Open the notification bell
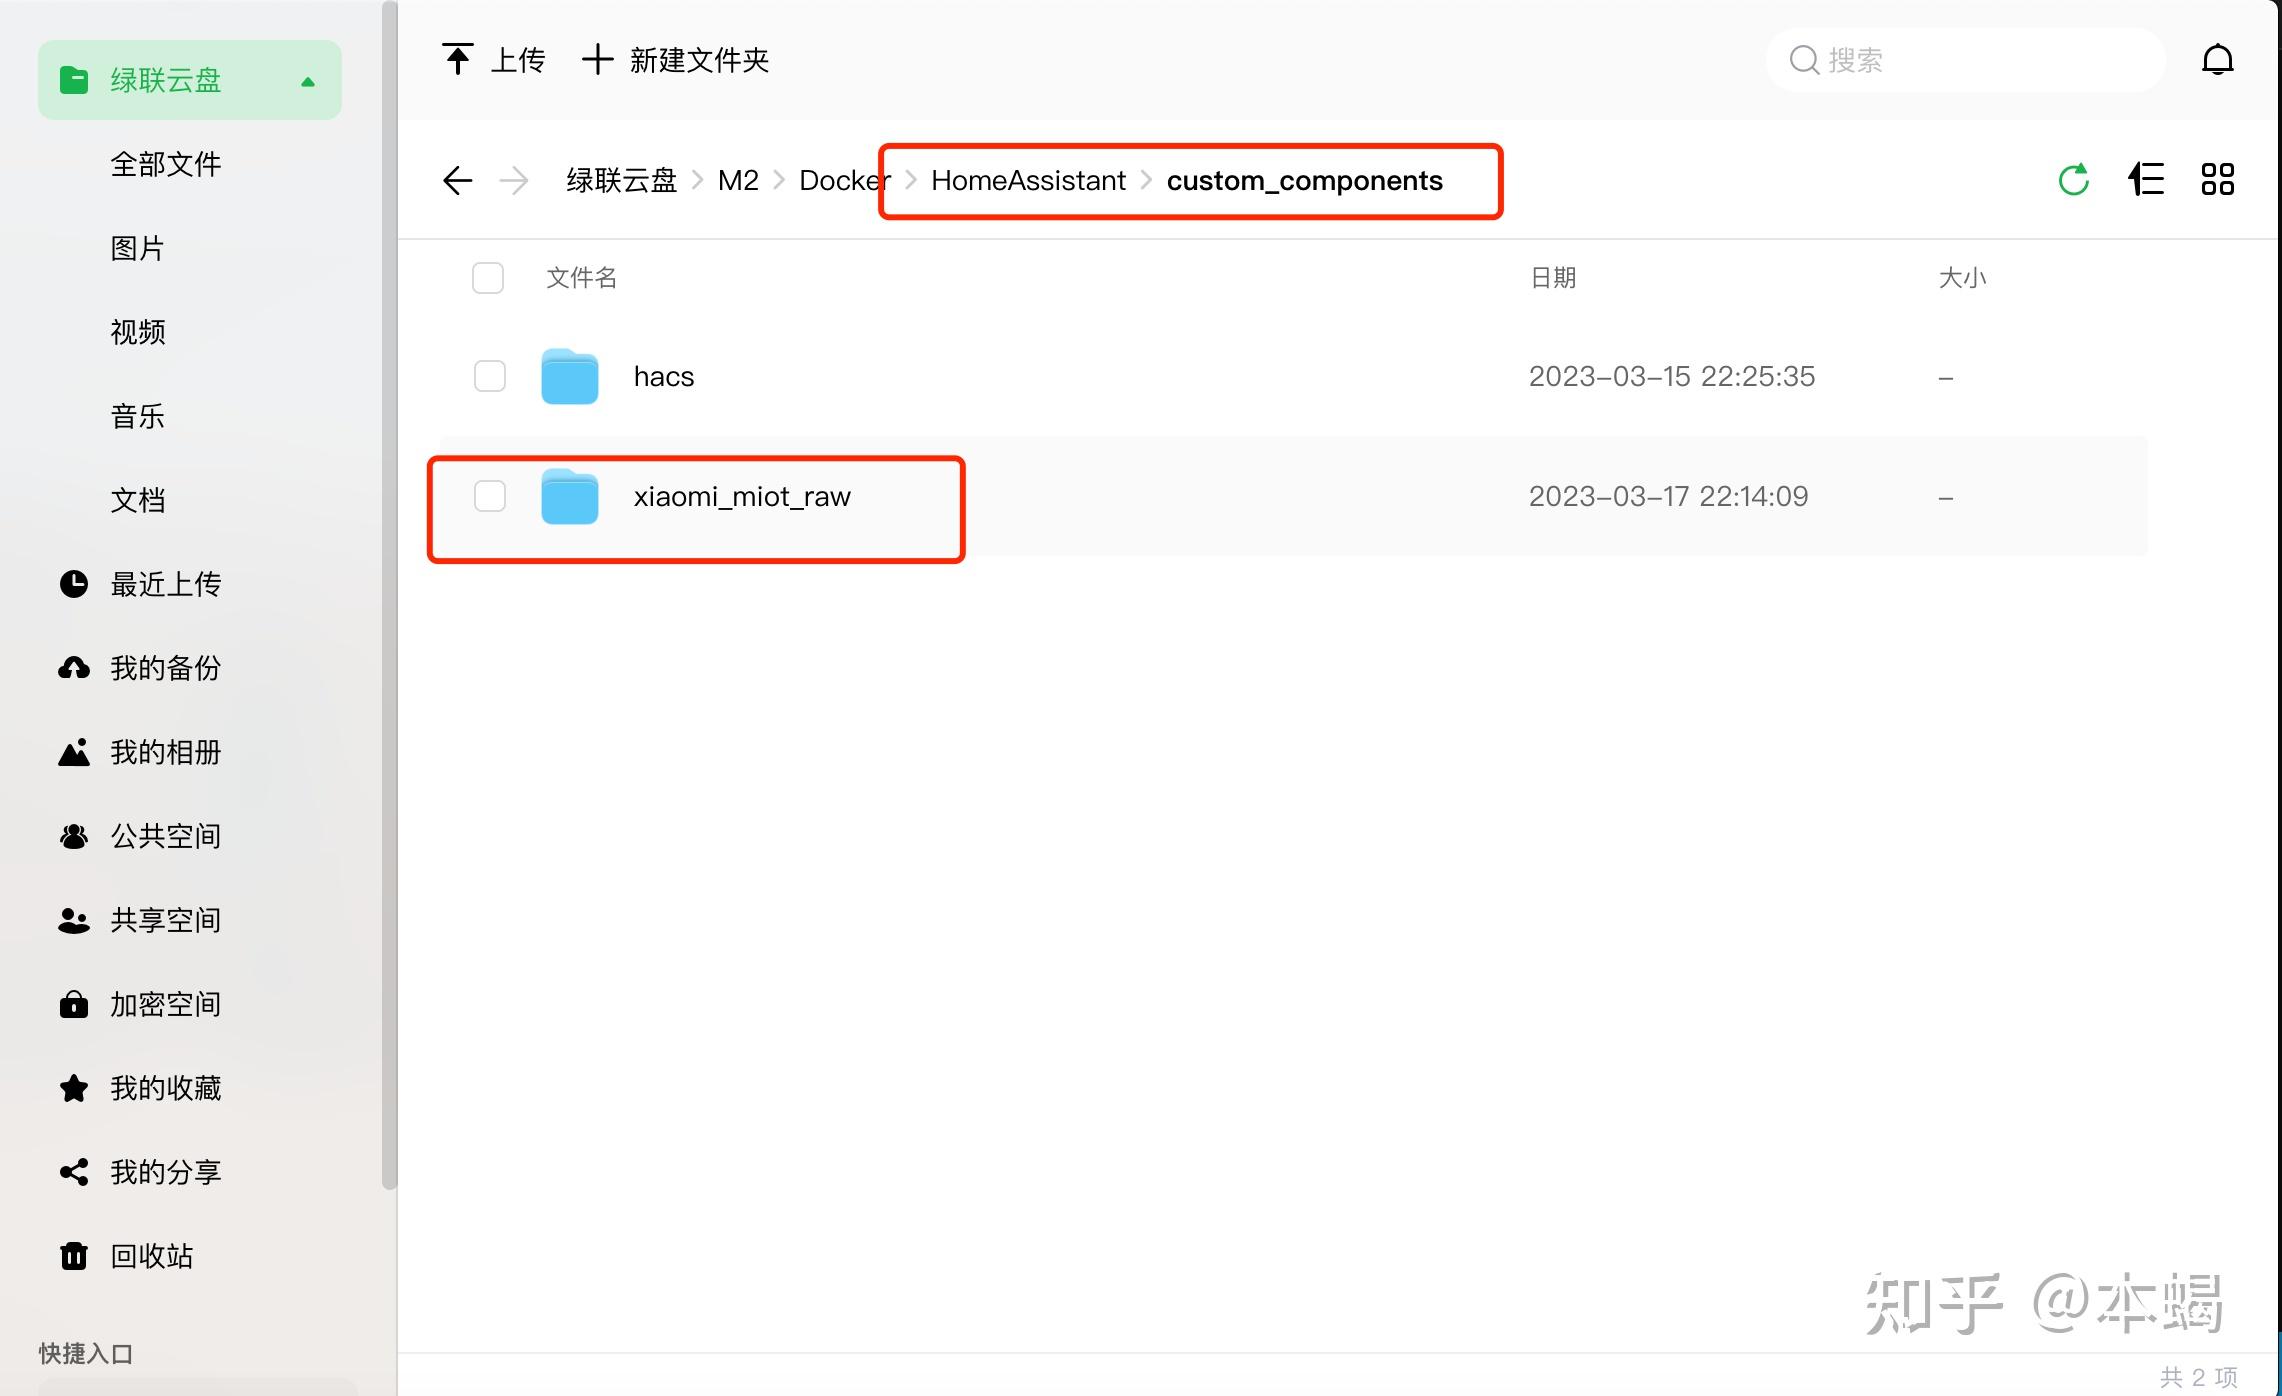Image resolution: width=2282 pixels, height=1396 pixels. pyautogui.click(x=2218, y=59)
